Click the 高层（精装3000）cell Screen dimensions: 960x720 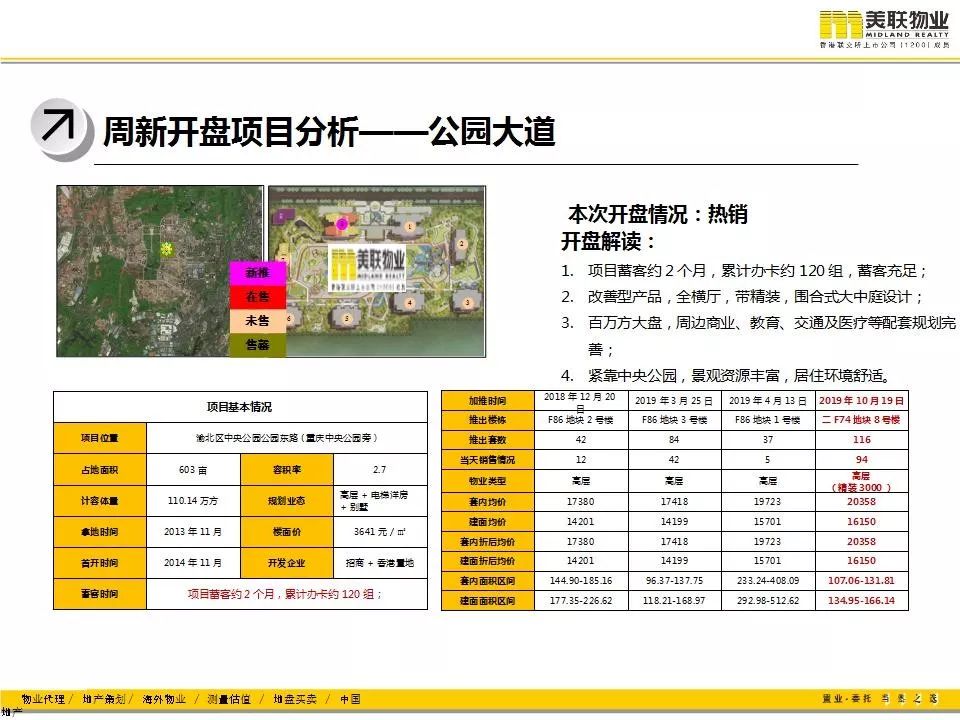click(x=861, y=481)
